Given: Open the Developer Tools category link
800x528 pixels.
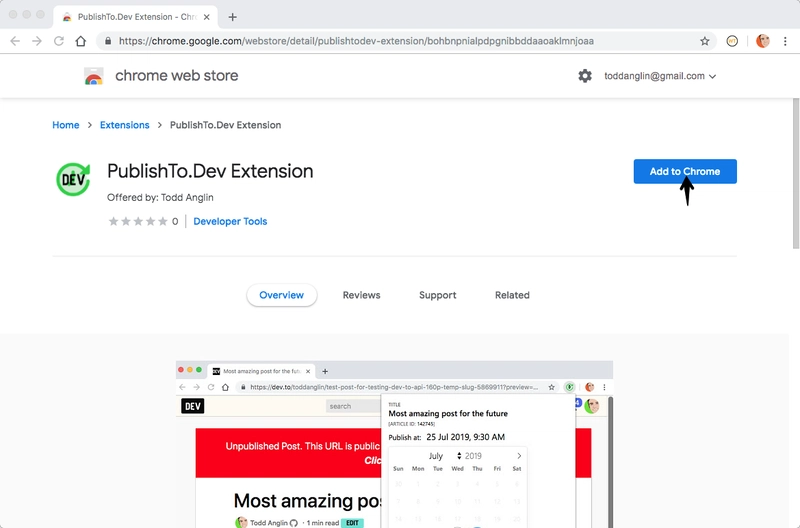Looking at the screenshot, I should (230, 221).
